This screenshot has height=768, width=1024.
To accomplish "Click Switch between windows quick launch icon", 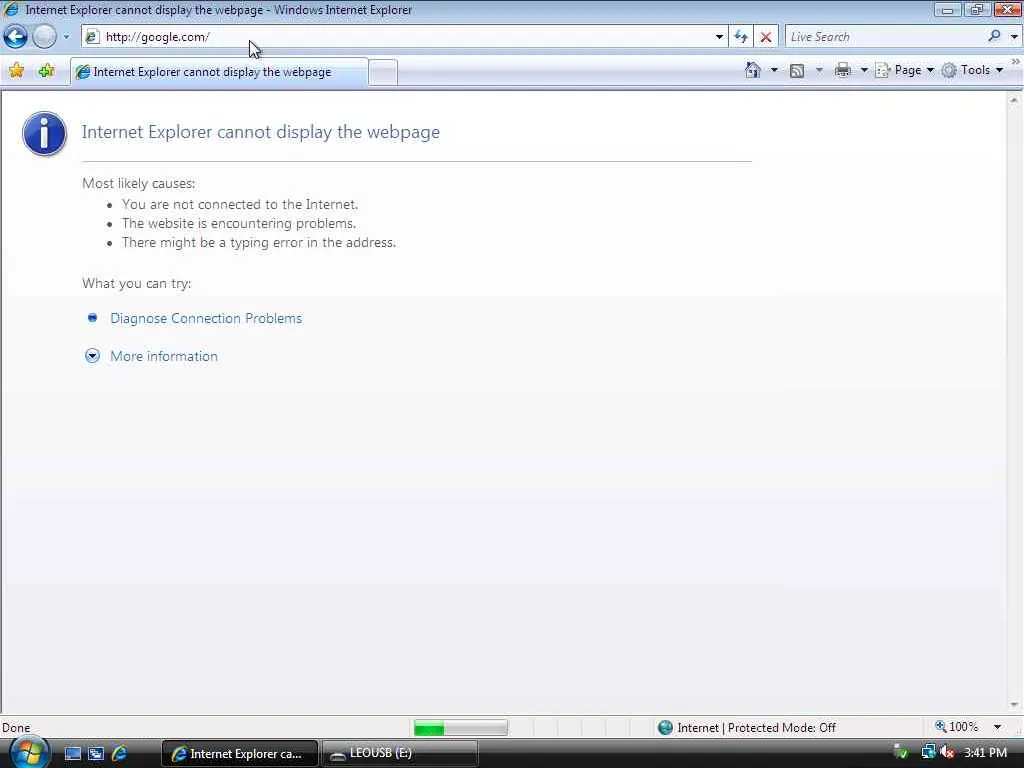I will pos(96,754).
